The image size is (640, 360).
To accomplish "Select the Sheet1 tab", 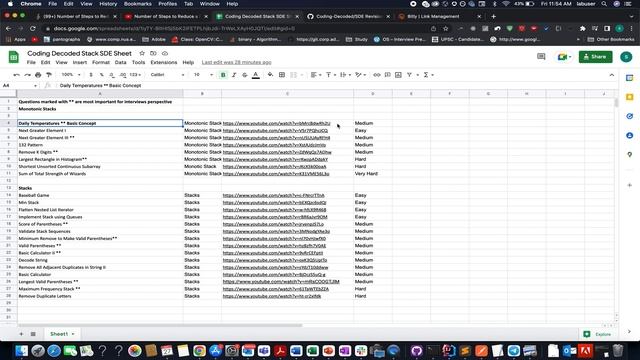I will pyautogui.click(x=61, y=334).
